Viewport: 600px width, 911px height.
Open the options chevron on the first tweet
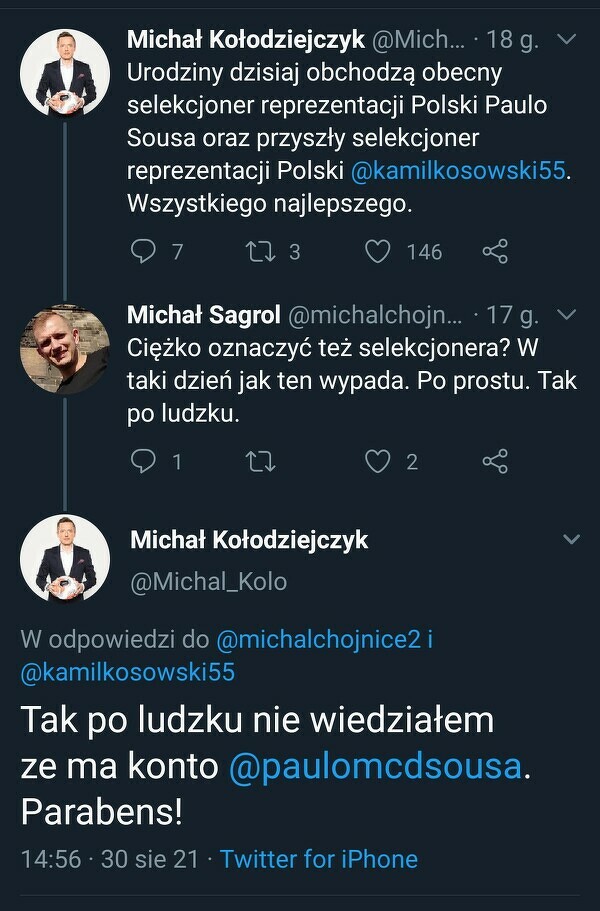[566, 40]
